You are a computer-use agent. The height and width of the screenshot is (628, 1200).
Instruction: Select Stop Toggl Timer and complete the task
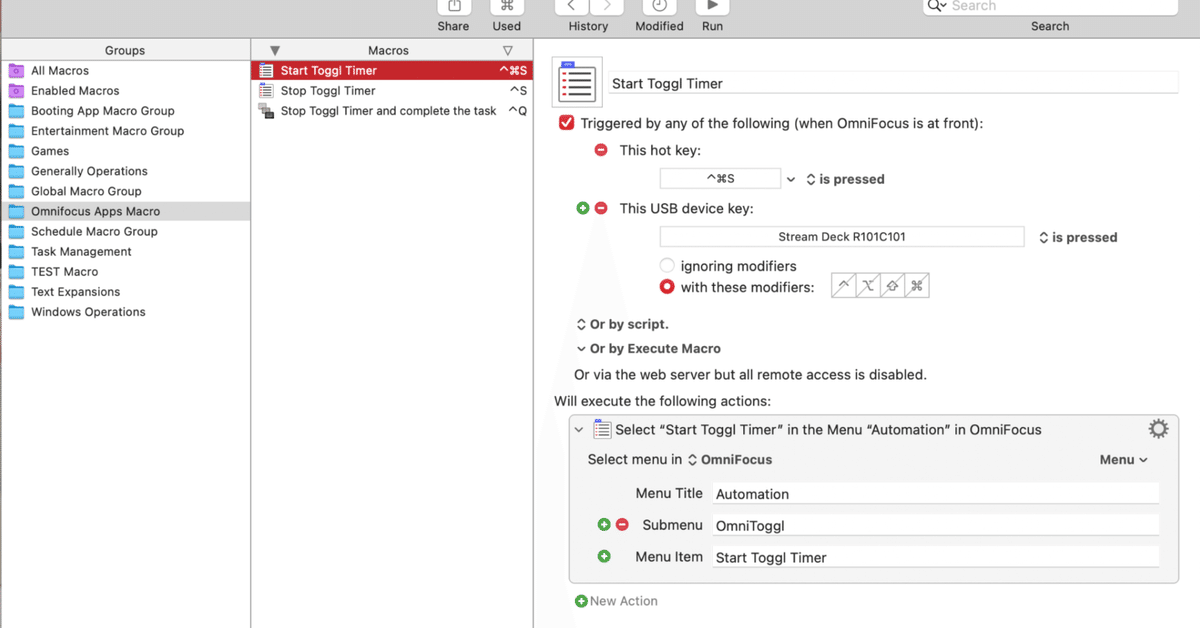click(x=391, y=111)
